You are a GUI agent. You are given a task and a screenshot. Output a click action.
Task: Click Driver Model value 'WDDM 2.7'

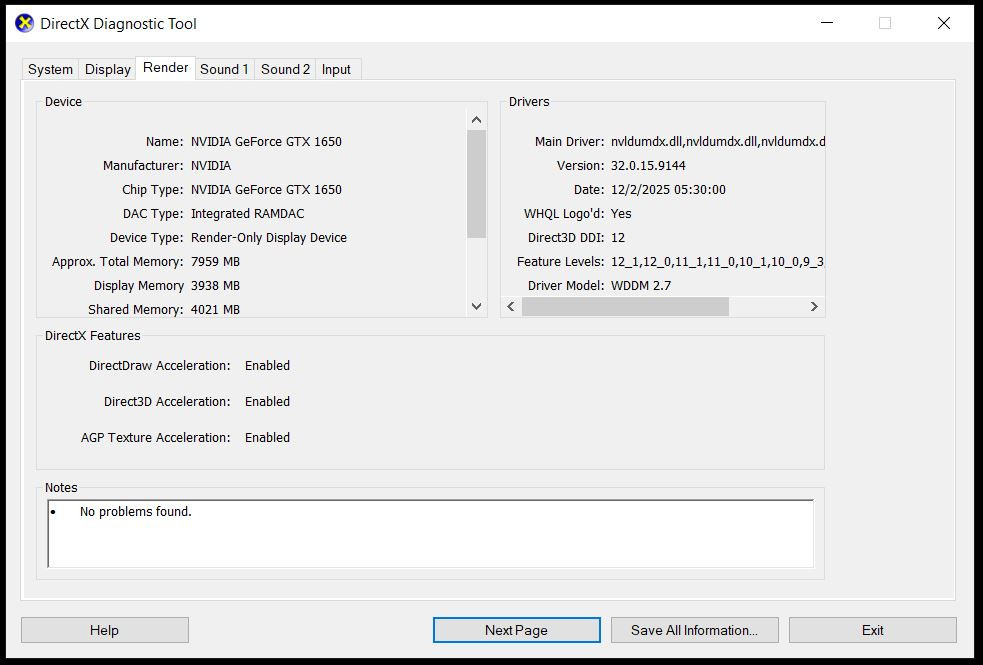click(x=641, y=286)
